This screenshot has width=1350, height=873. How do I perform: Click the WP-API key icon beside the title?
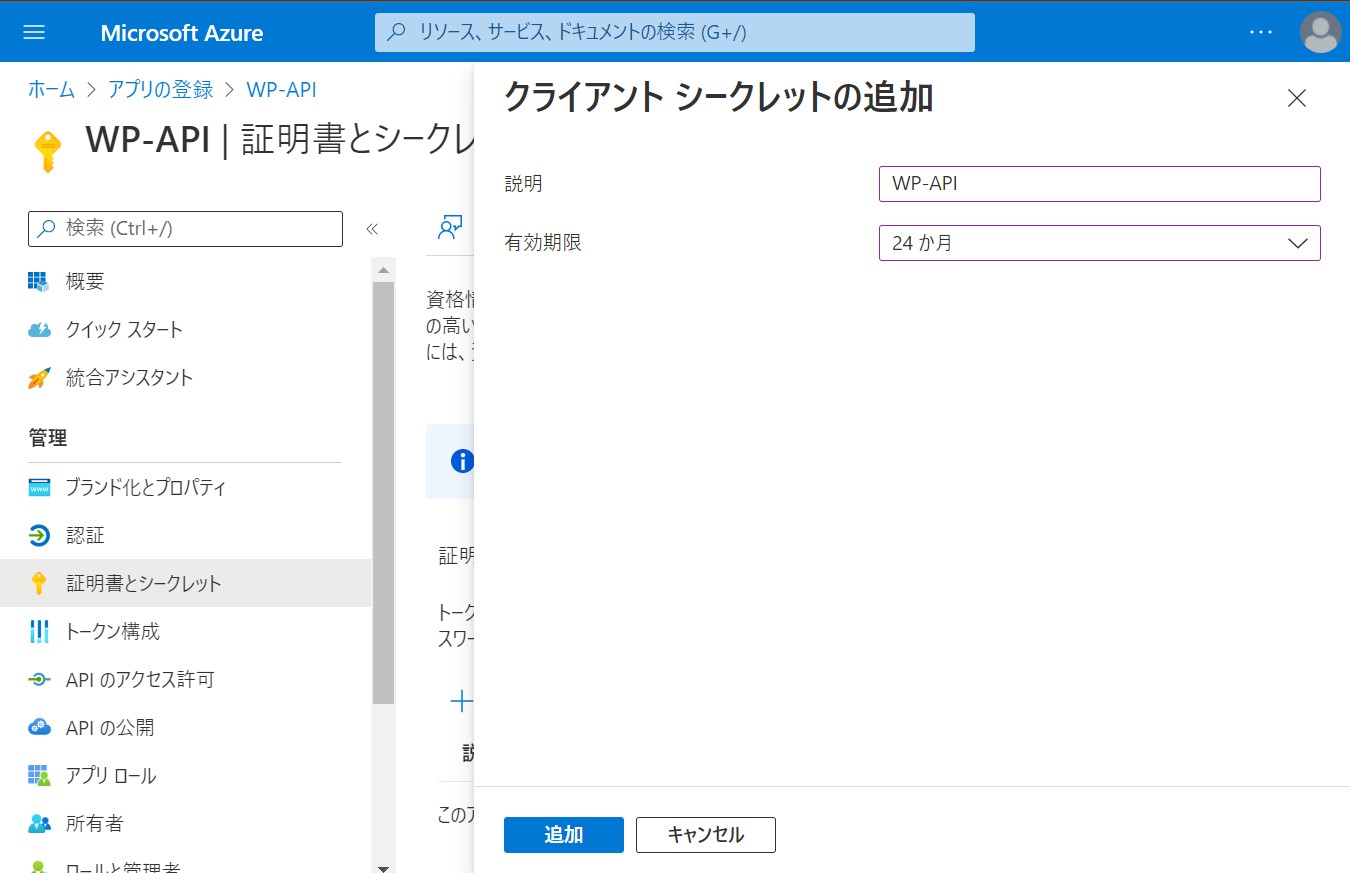(x=47, y=151)
